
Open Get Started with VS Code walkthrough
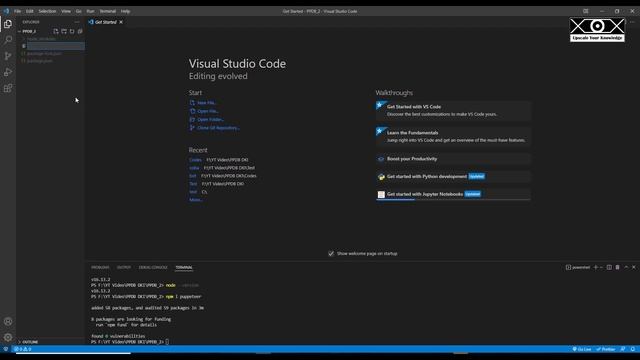click(453, 111)
